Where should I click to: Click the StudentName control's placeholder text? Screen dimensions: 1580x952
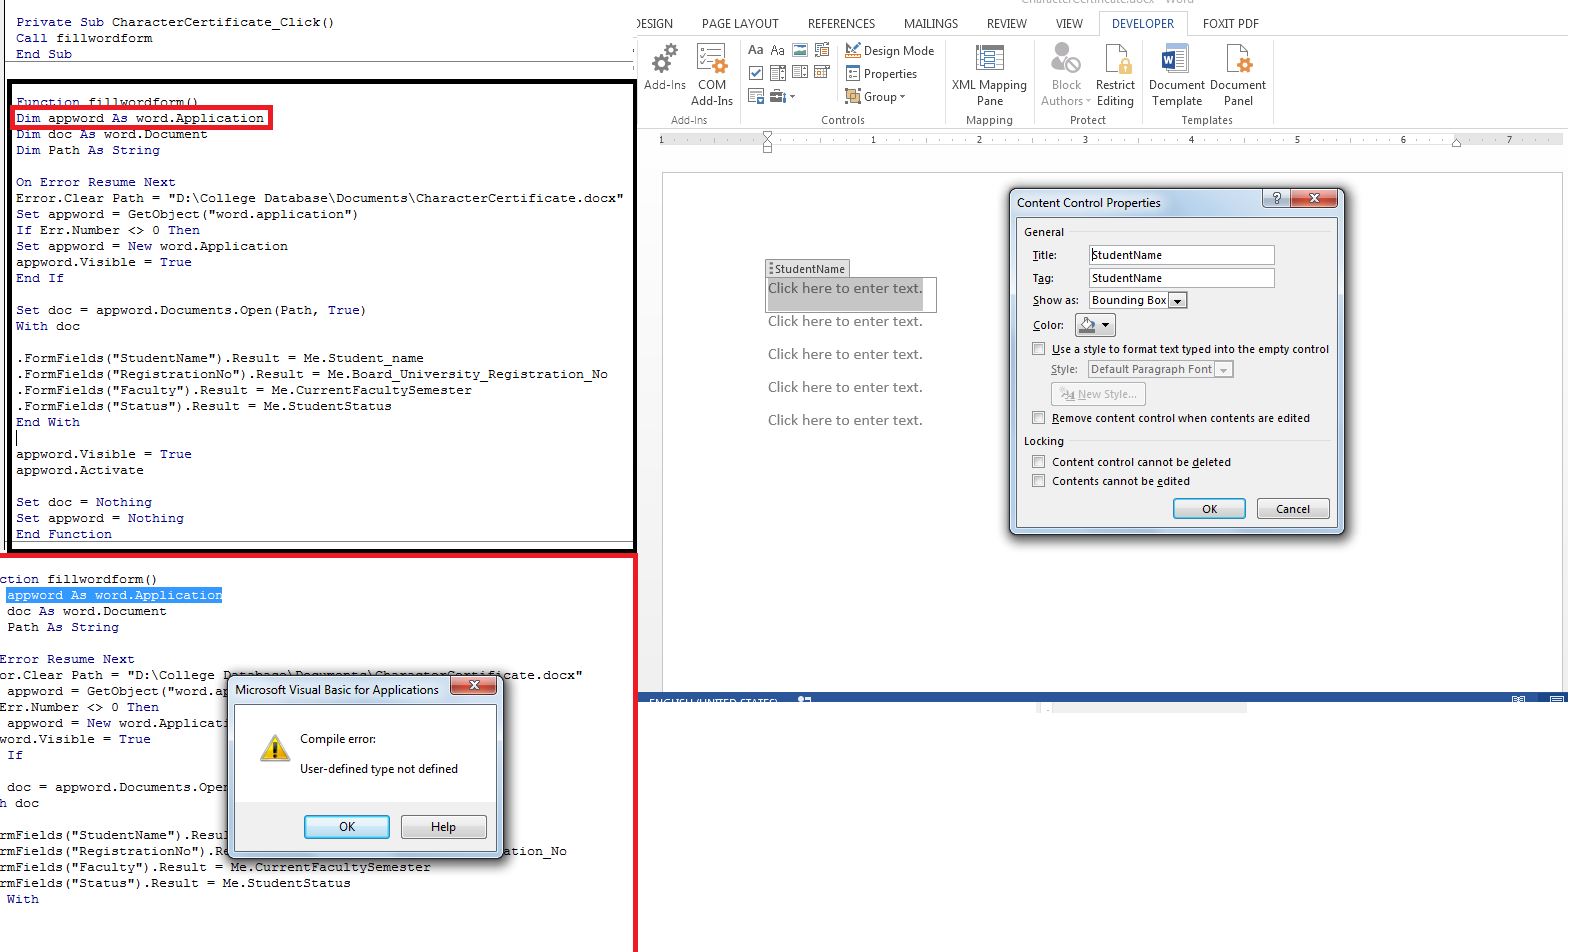pos(845,288)
